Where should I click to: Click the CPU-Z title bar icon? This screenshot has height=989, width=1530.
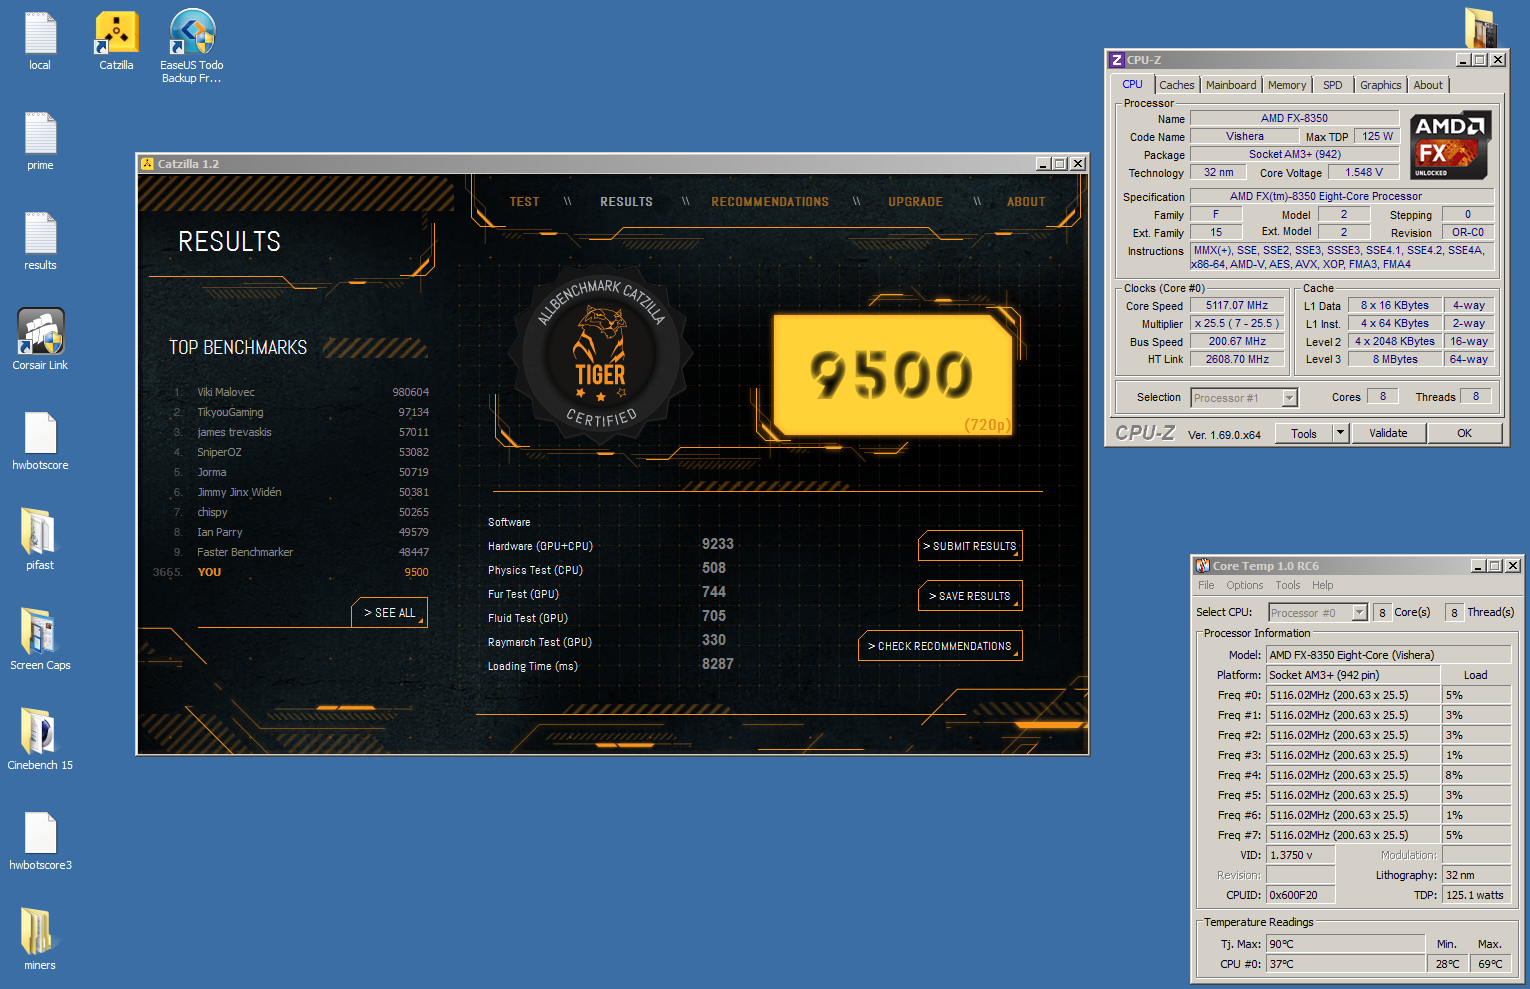(x=1117, y=60)
